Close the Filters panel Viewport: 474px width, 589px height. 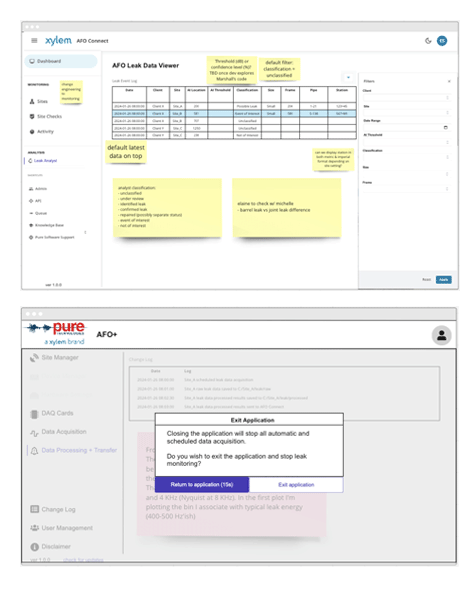coord(449,81)
